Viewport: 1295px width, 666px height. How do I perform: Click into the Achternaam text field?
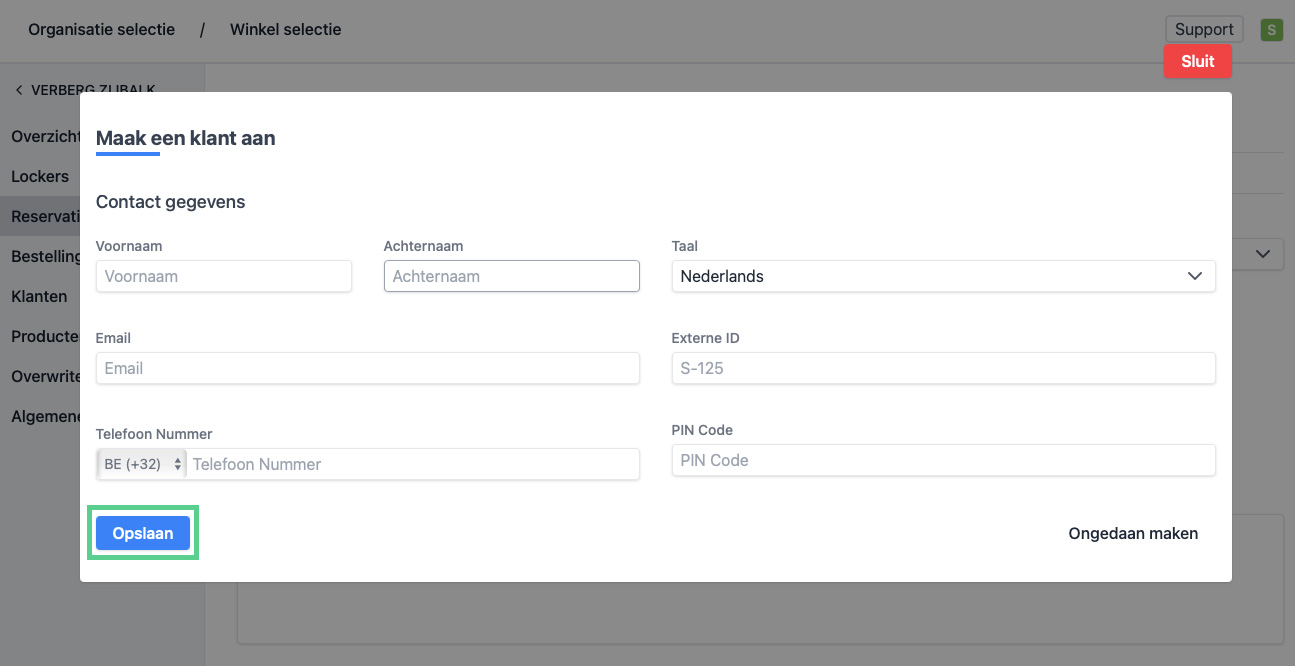click(511, 276)
